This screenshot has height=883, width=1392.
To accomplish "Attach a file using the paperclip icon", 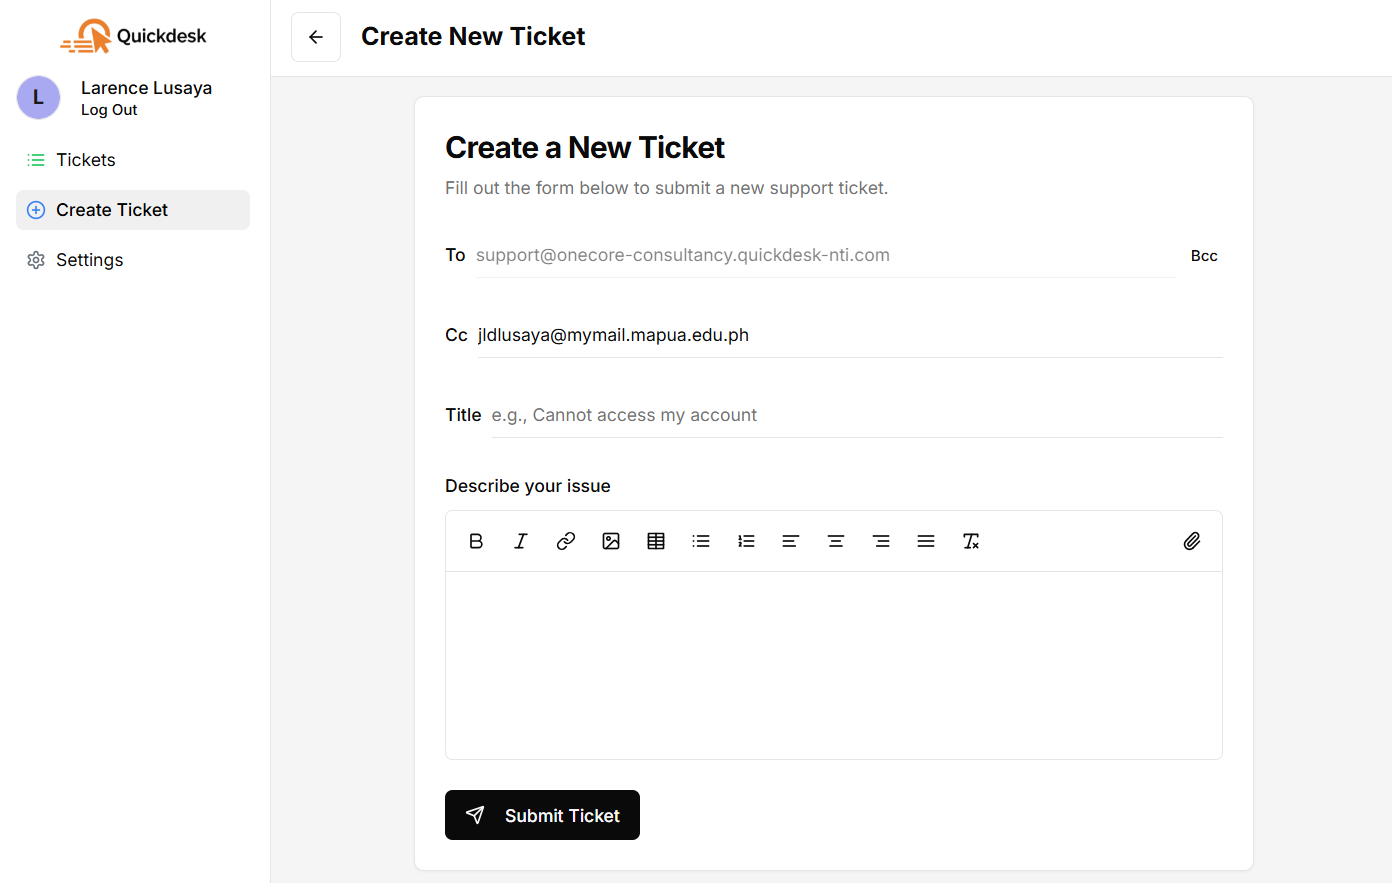I will (1192, 541).
